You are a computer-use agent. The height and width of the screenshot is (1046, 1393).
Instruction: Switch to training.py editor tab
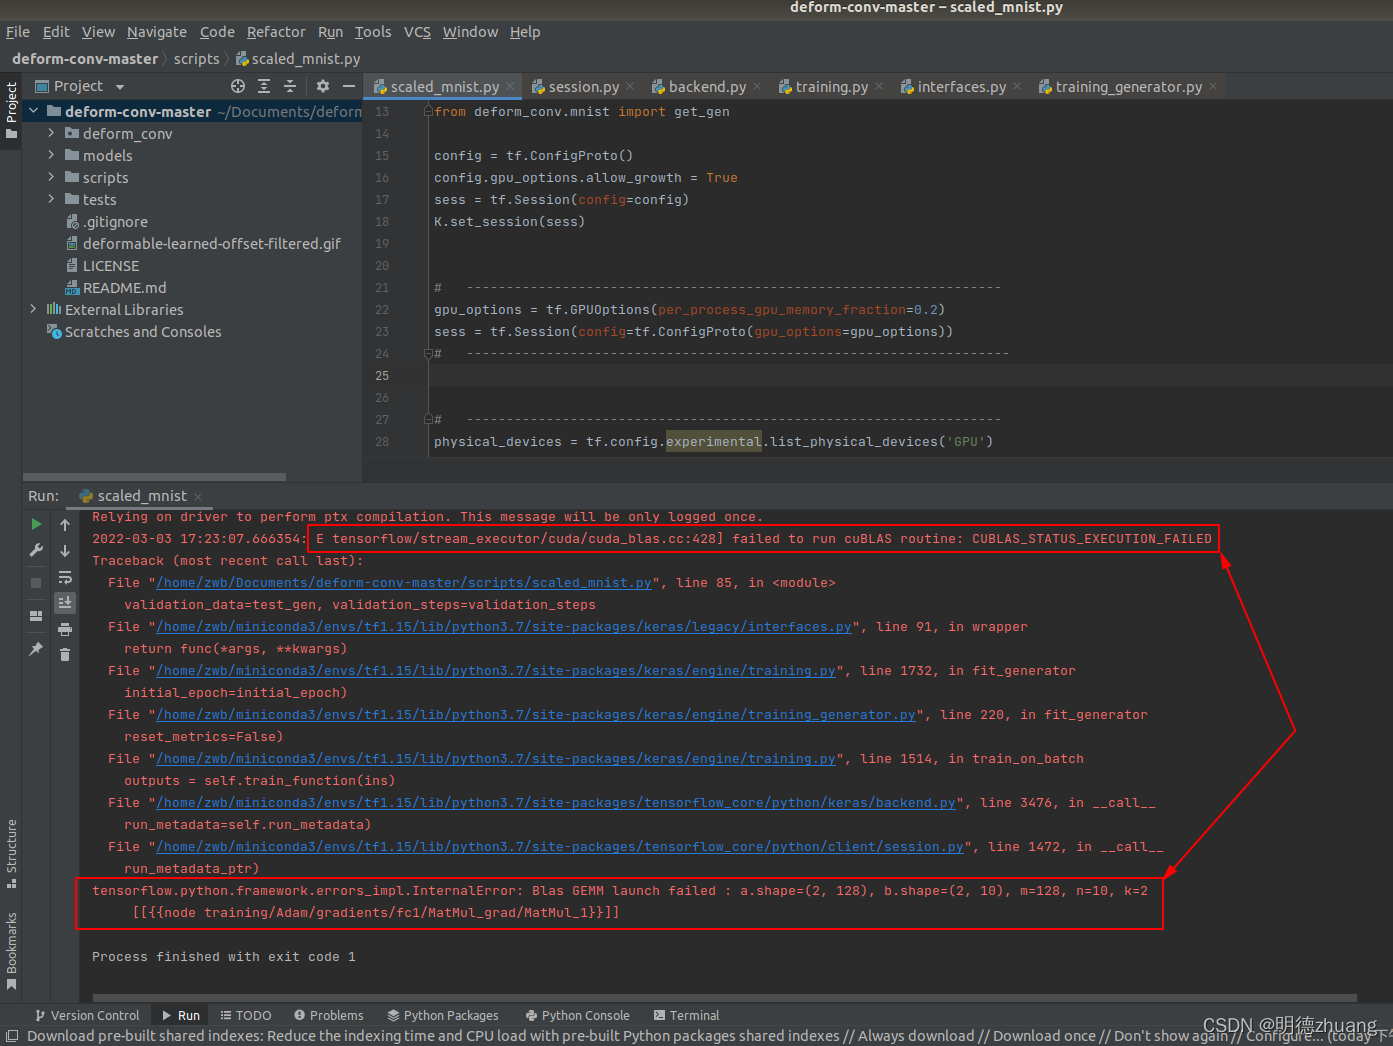831,87
